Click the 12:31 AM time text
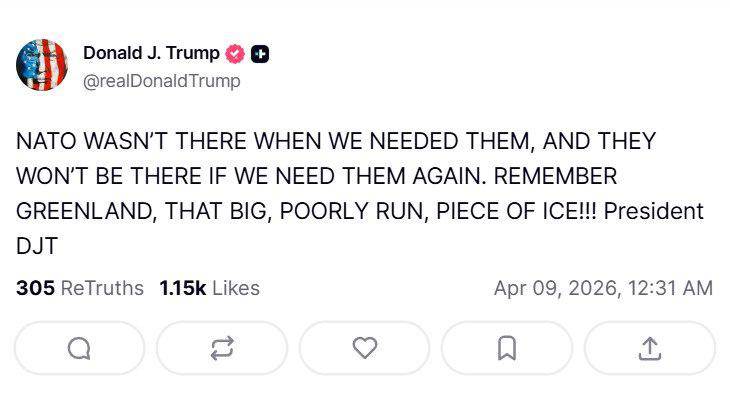 tap(670, 288)
